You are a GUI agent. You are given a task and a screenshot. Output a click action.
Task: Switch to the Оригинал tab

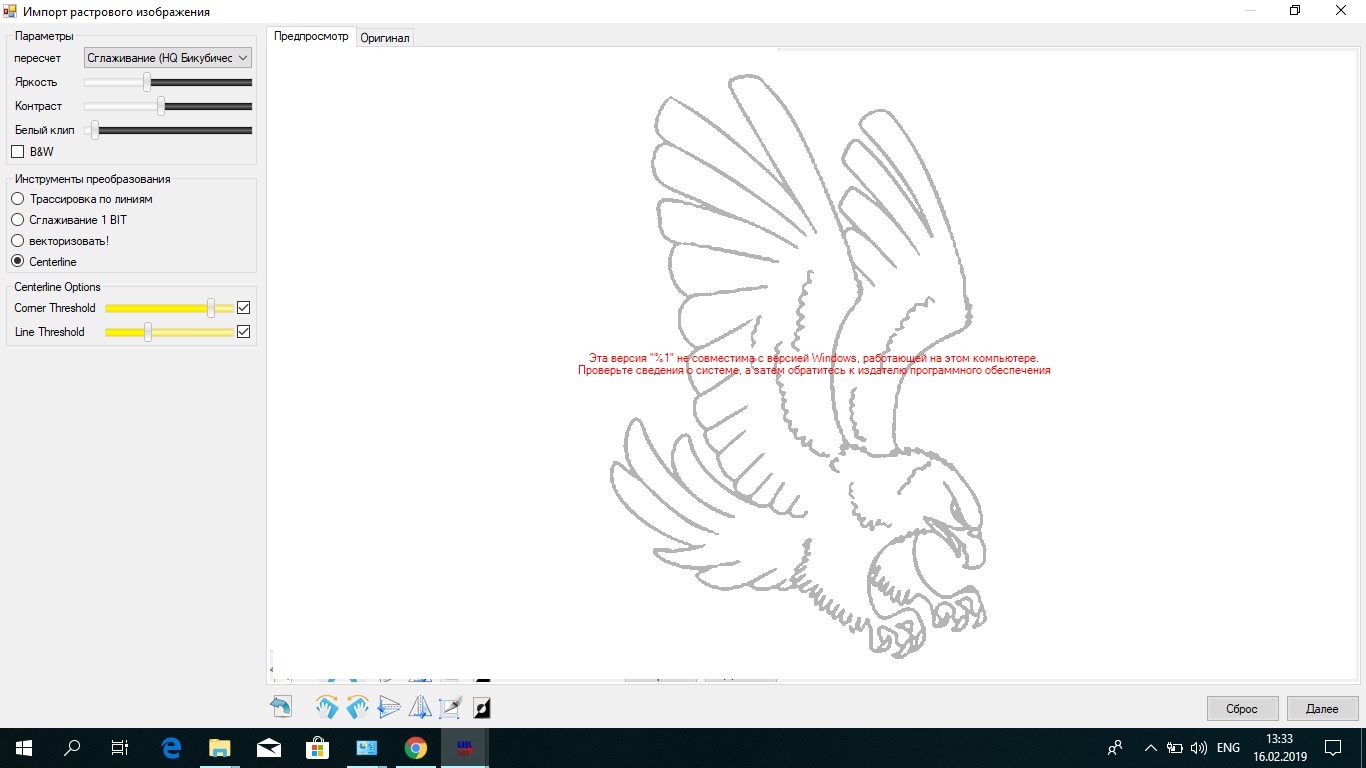(385, 36)
